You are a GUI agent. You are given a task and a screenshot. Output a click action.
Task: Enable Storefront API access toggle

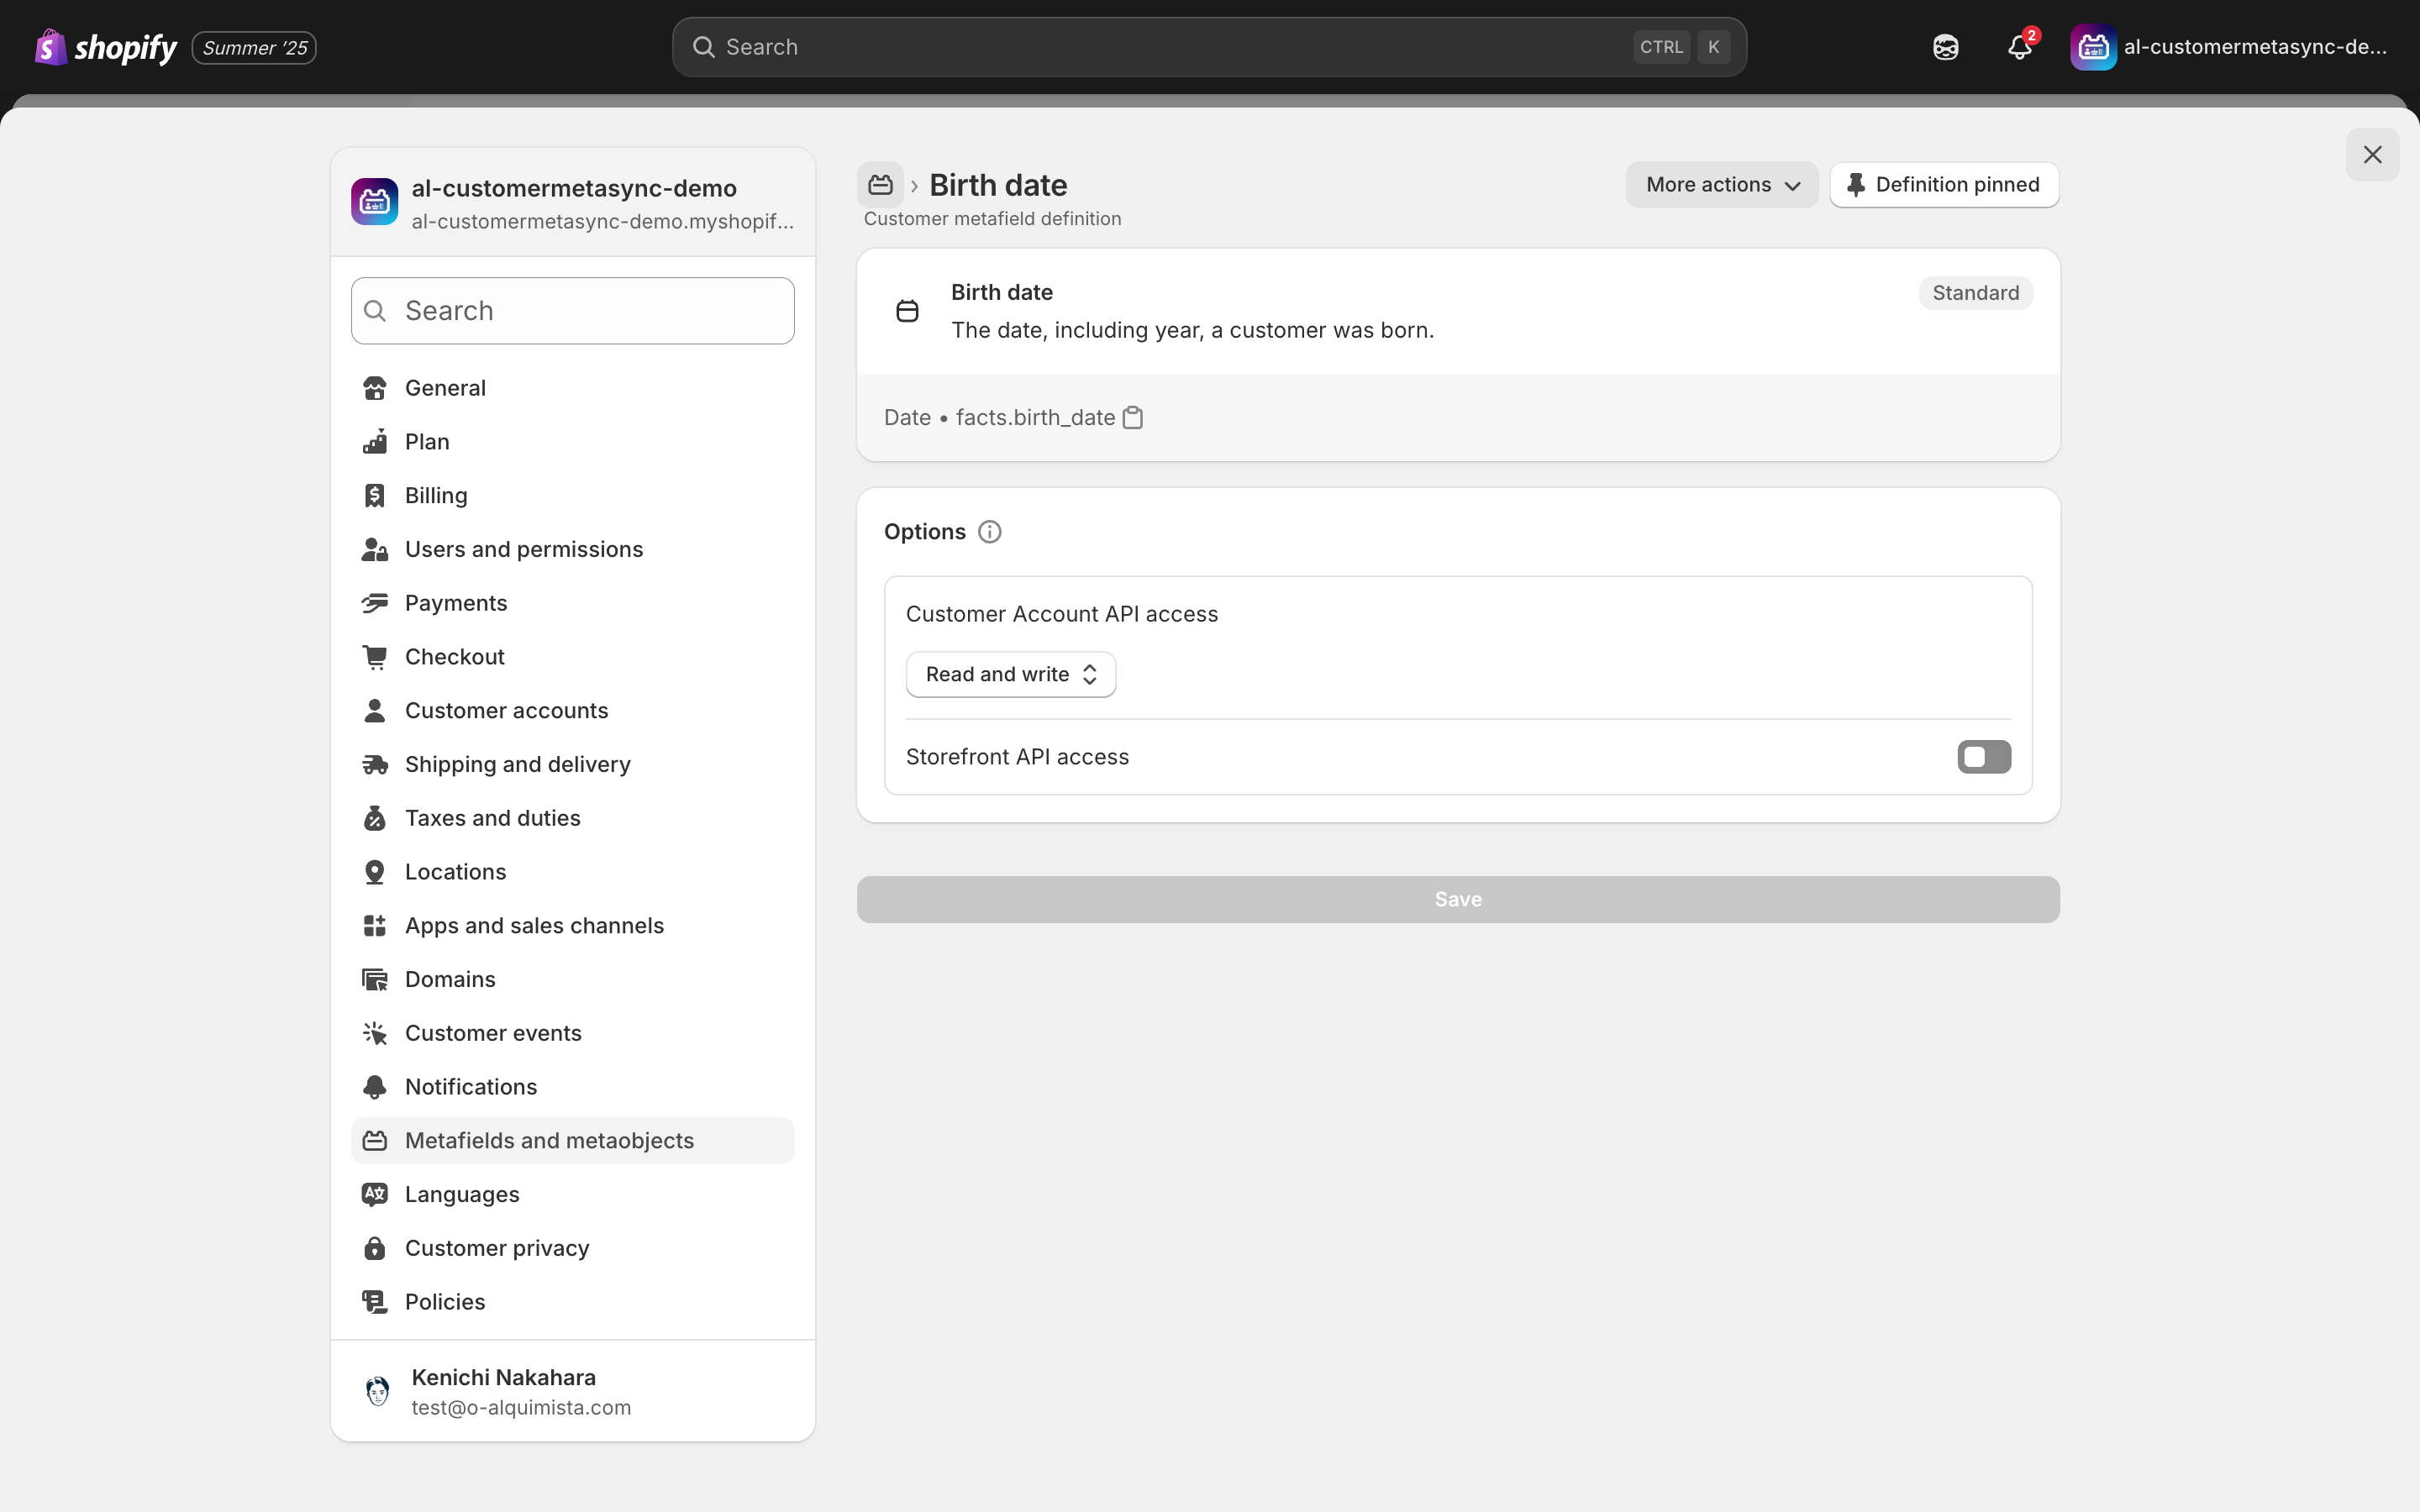(x=1984, y=757)
